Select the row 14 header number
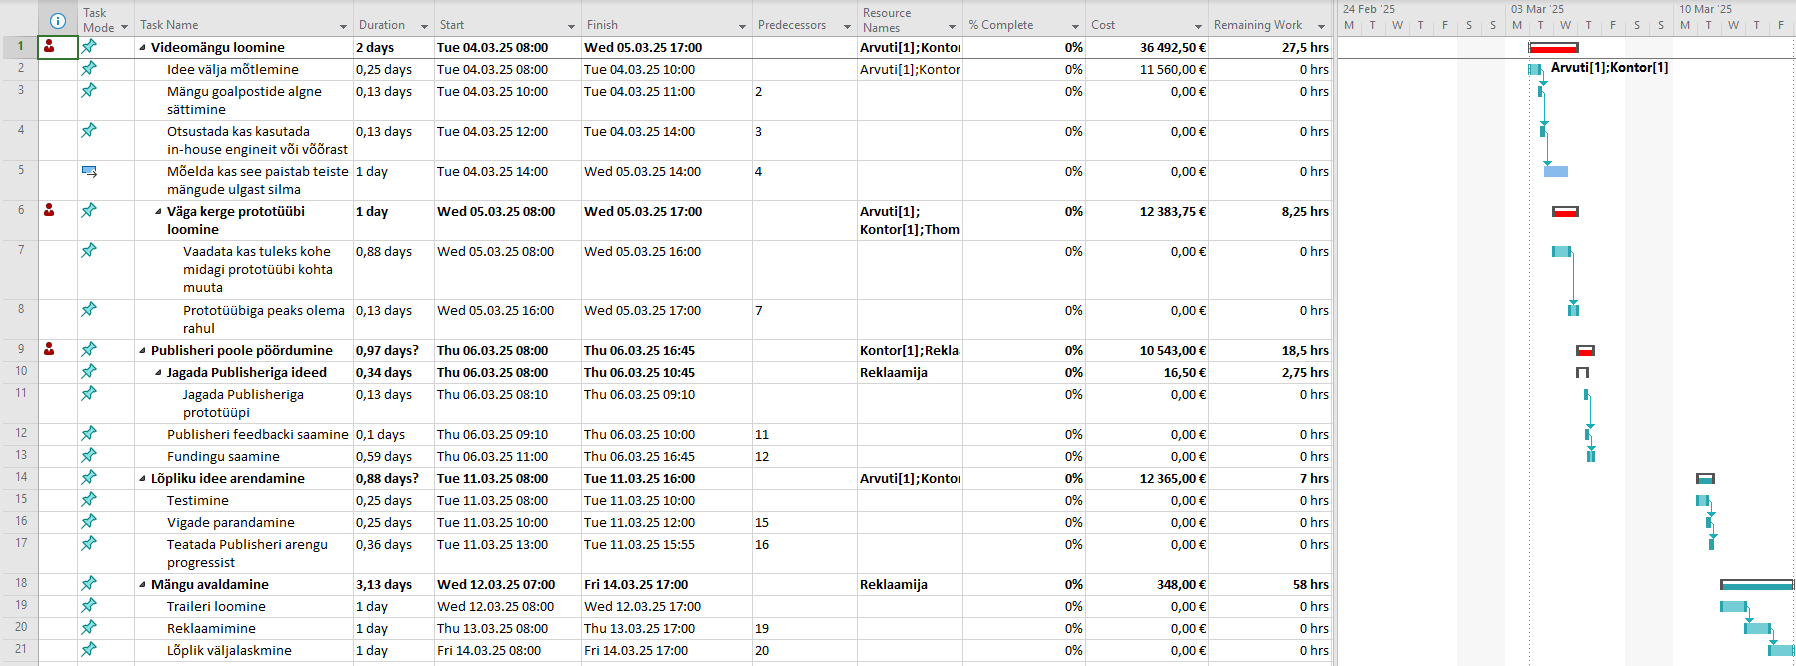Screen dimensions: 1796x666 (x=20, y=477)
